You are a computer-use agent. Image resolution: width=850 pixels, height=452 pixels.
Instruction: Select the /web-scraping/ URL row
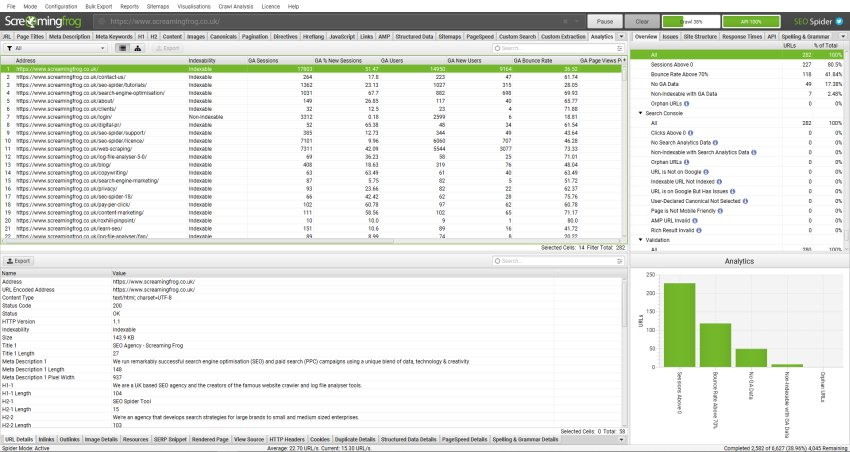coord(312,148)
